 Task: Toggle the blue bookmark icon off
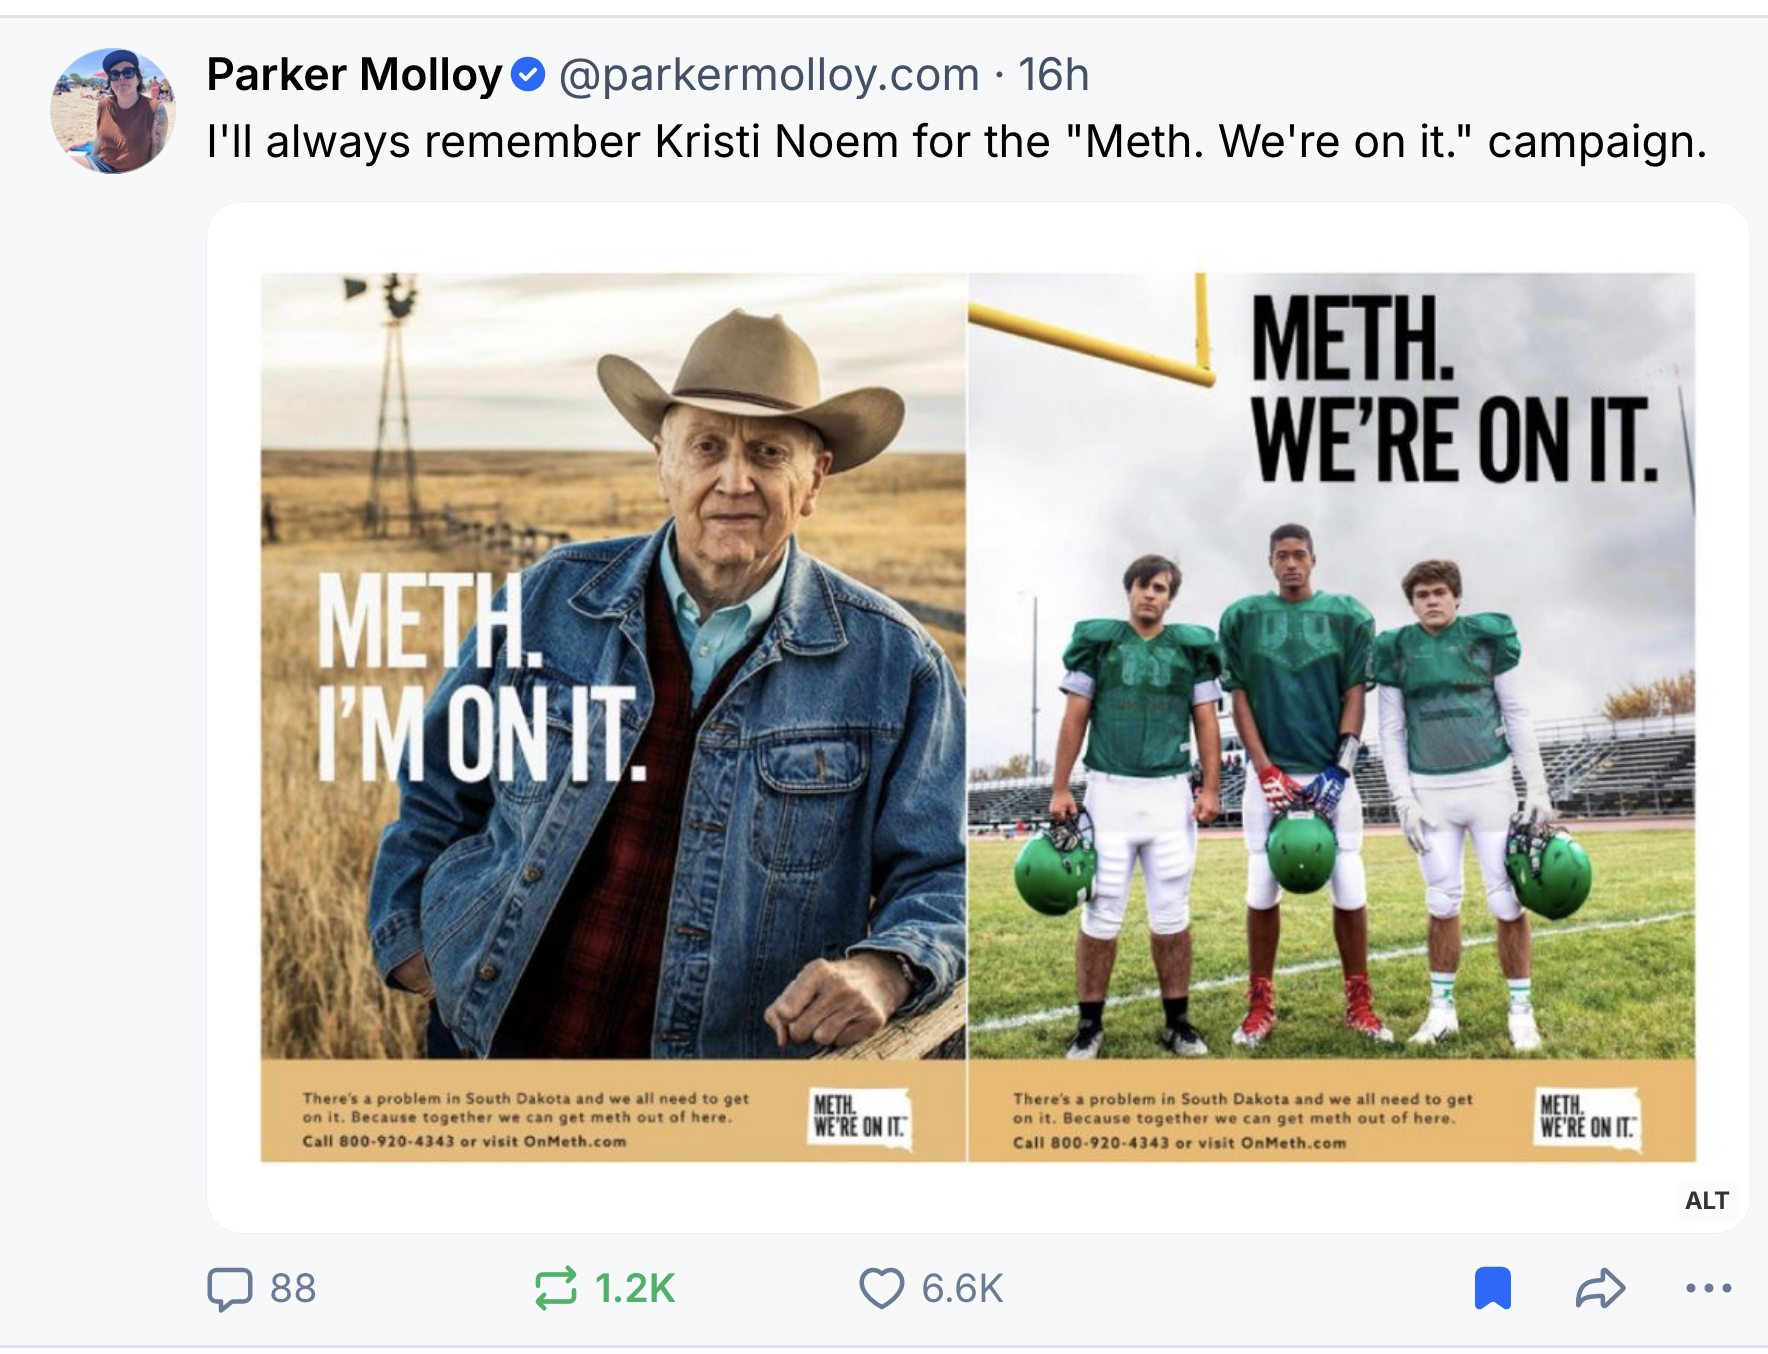pyautogui.click(x=1492, y=1288)
